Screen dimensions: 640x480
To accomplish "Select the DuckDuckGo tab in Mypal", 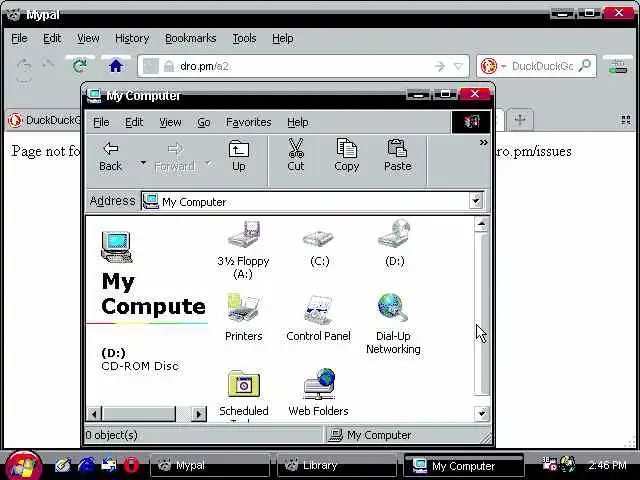I will 44,120.
